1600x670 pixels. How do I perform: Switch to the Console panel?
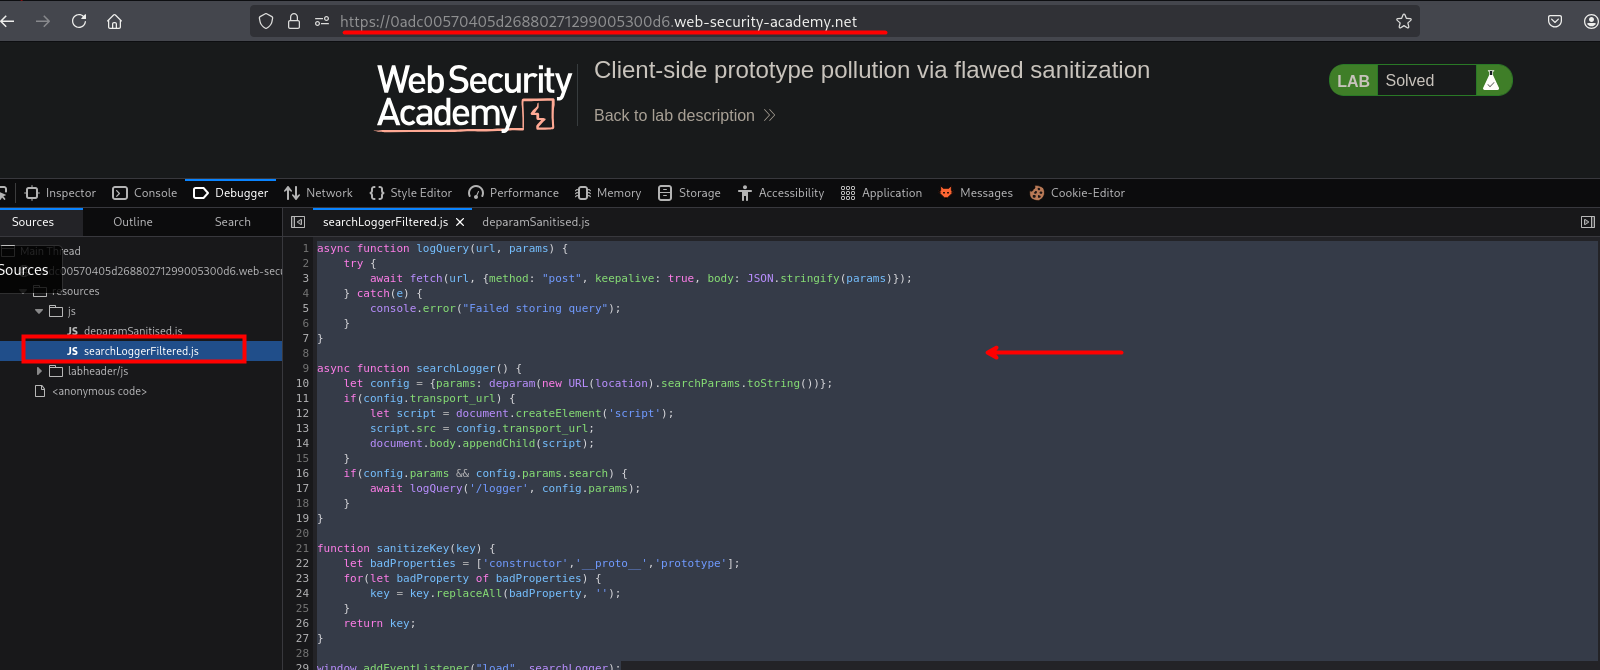(145, 193)
